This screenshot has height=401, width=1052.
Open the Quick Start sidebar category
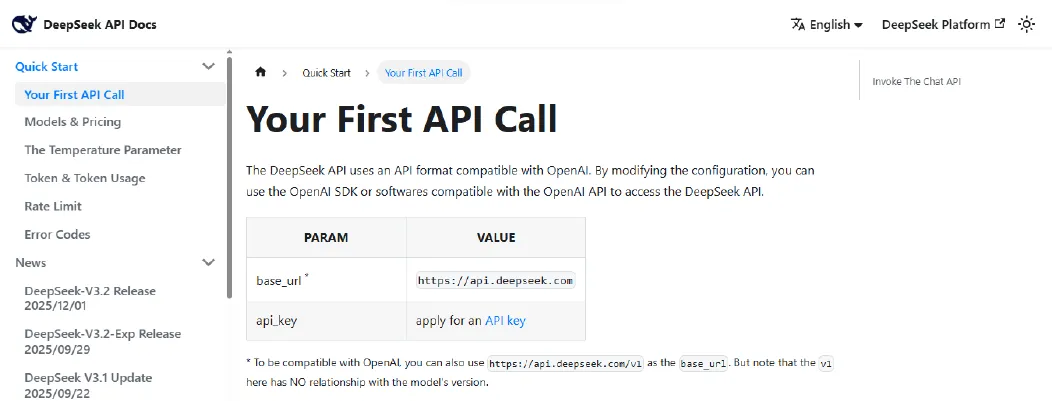47,66
